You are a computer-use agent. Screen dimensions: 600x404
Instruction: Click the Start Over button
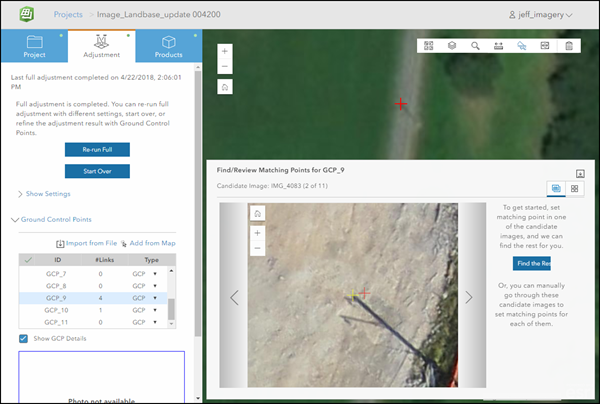point(97,171)
